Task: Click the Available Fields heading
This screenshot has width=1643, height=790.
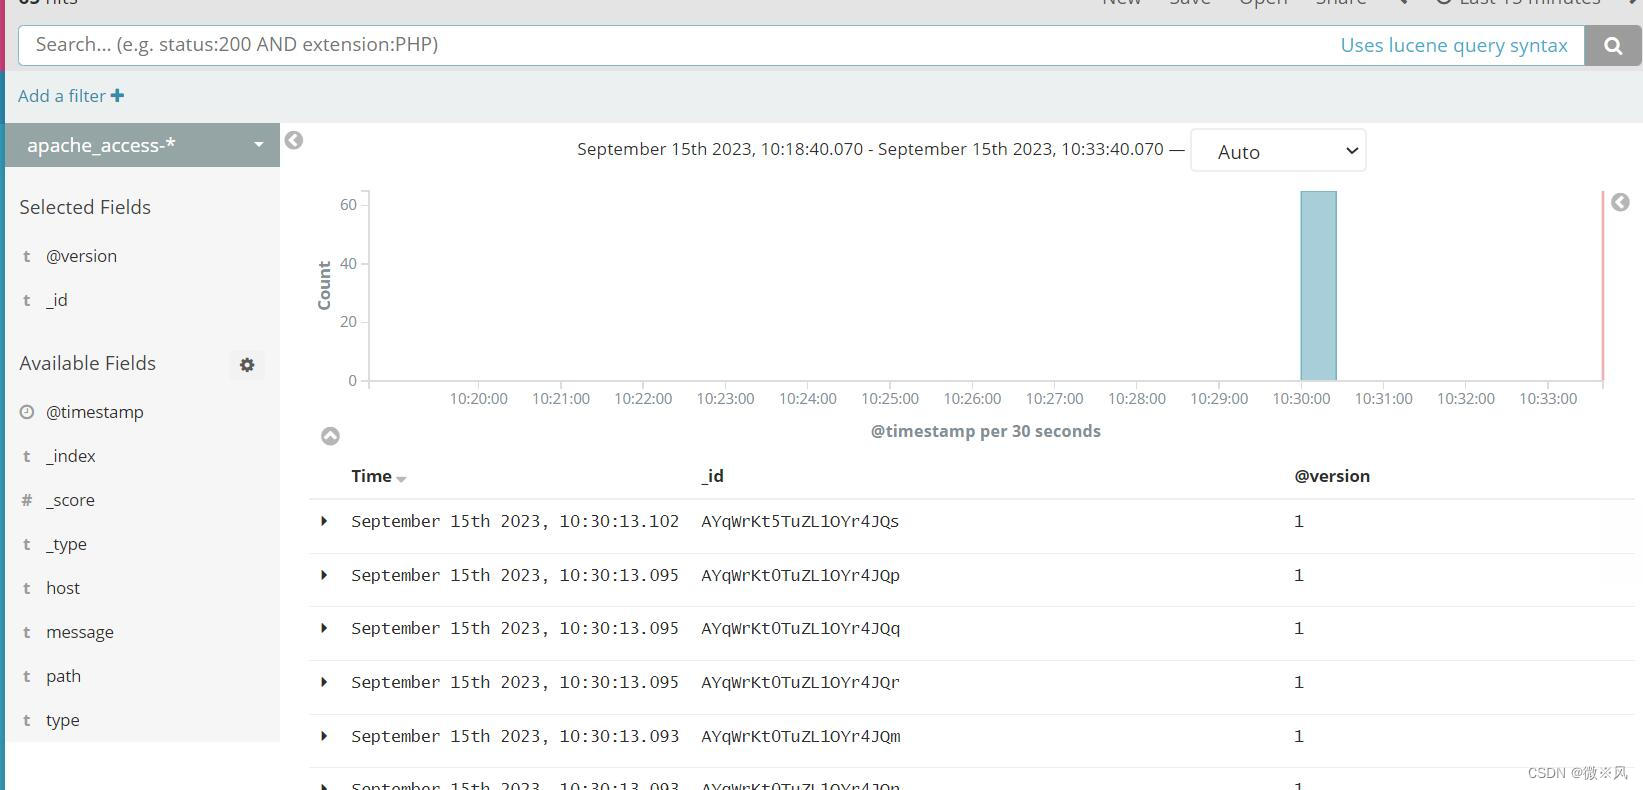Action: (88, 363)
